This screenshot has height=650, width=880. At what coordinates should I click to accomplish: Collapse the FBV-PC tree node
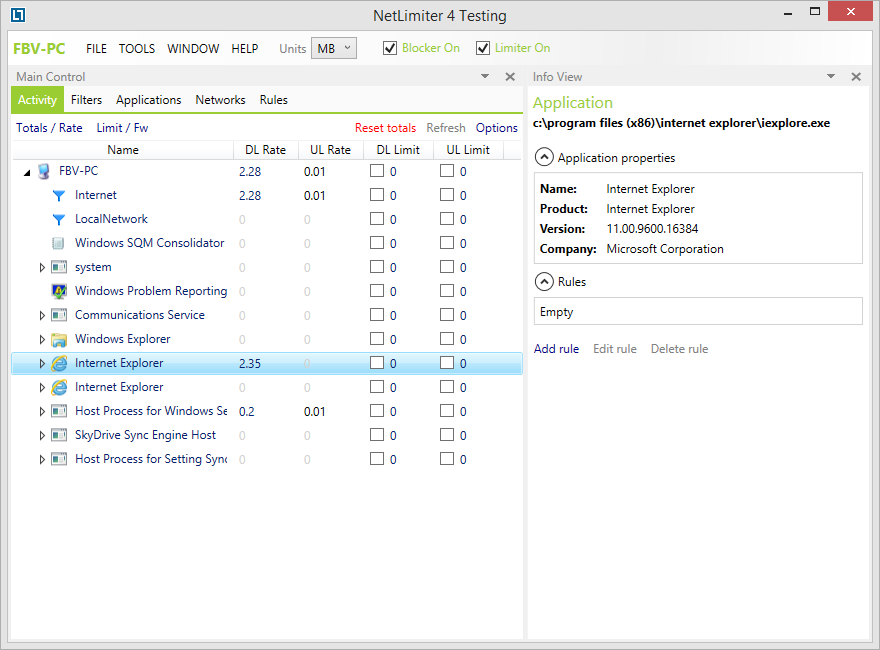click(27, 173)
